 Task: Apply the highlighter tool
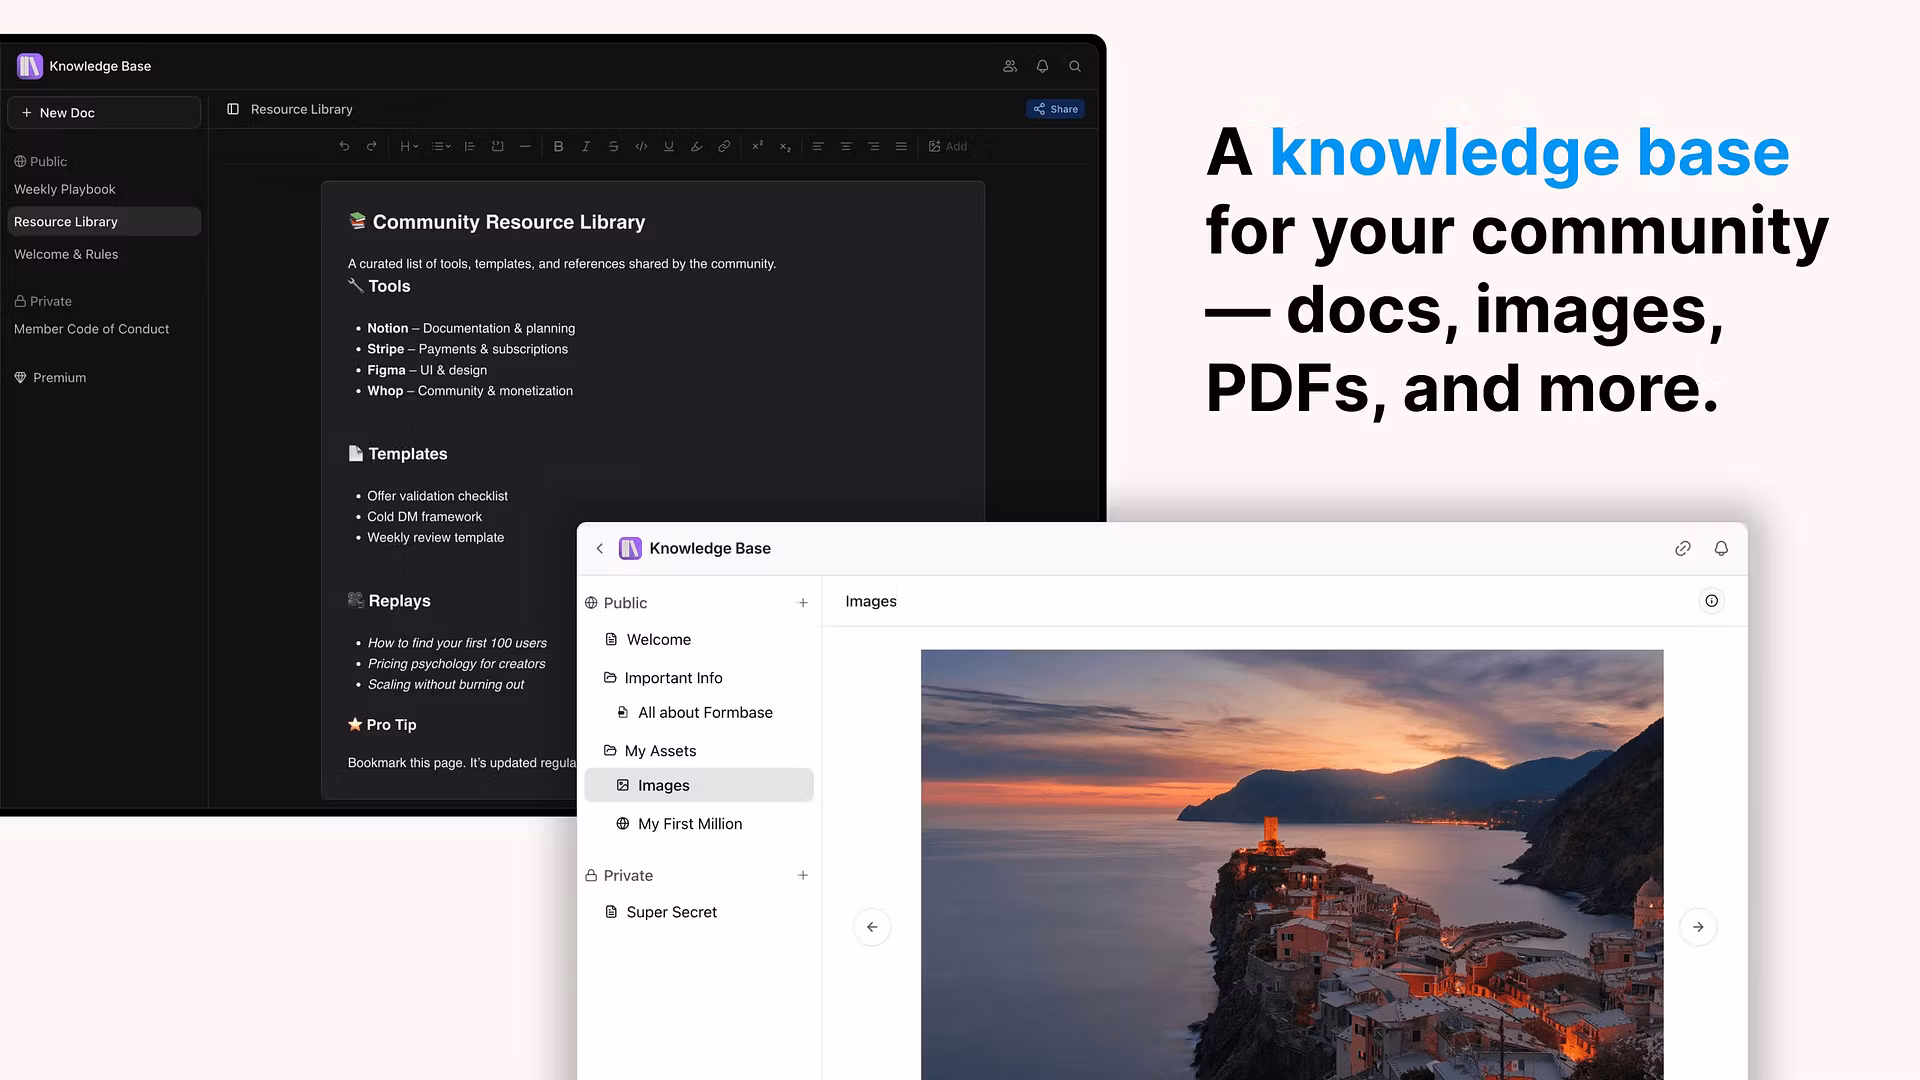696,146
